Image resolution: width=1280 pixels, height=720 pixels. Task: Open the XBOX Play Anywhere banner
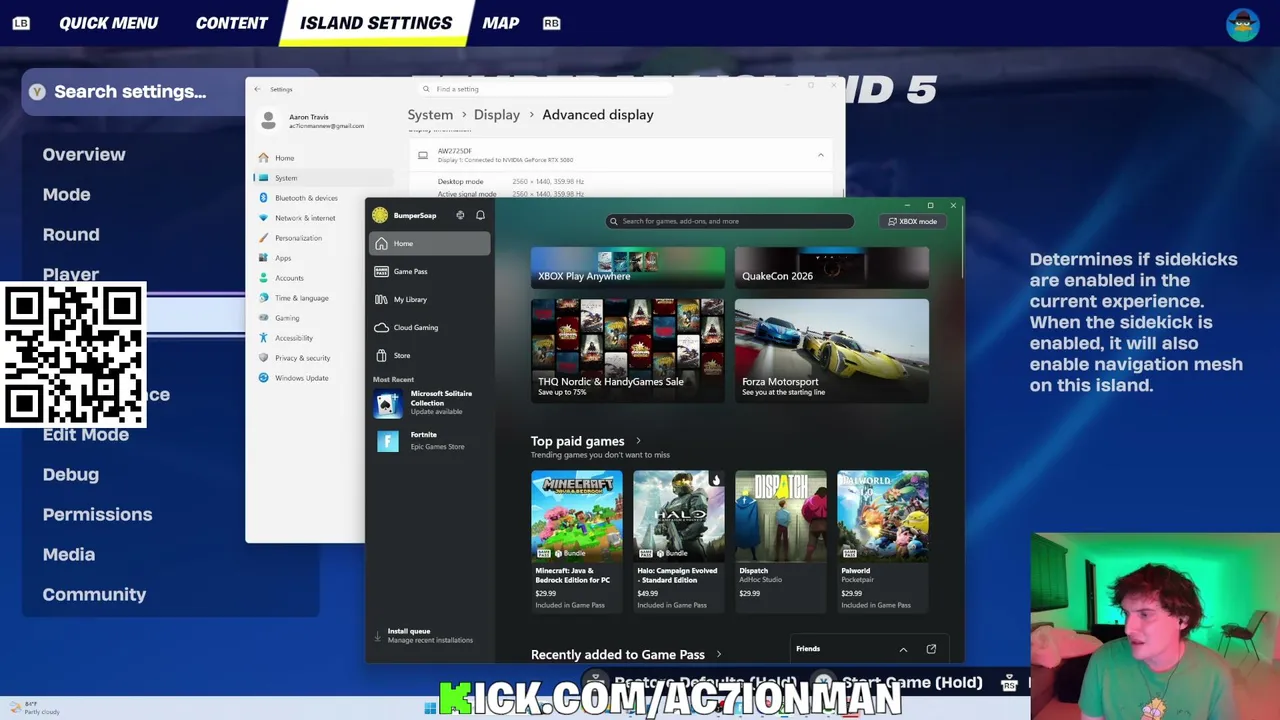click(628, 268)
